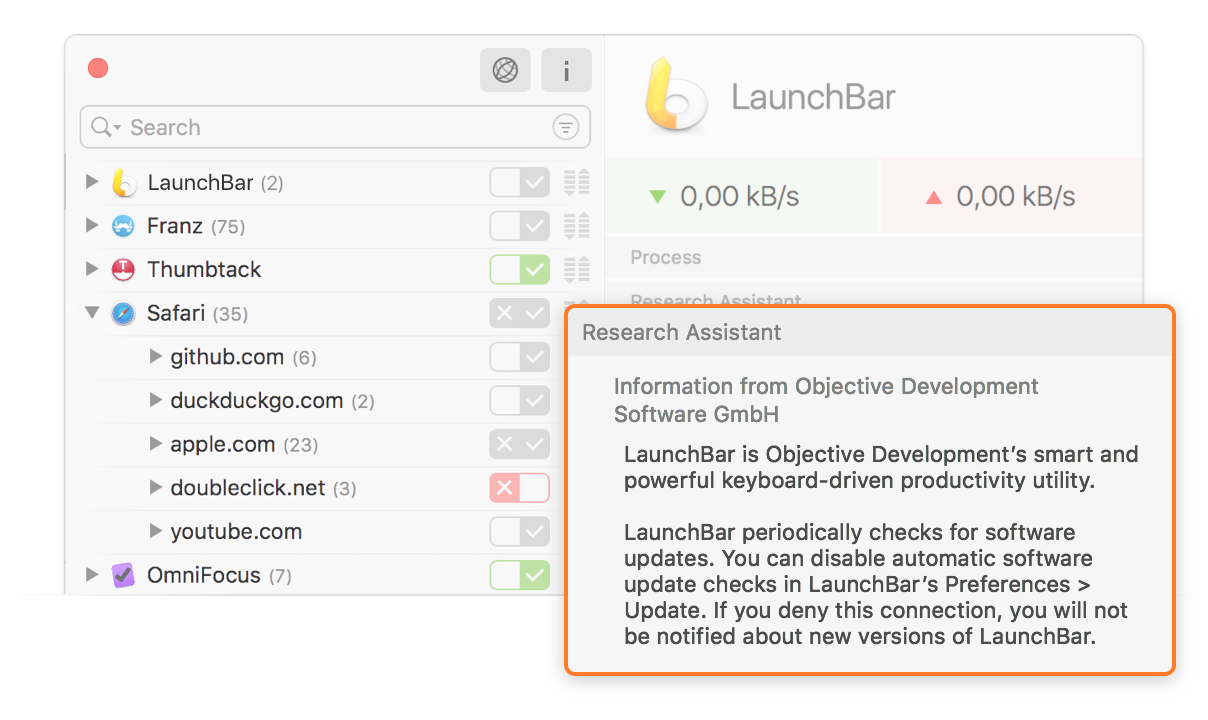Image resolution: width=1208 pixels, height=720 pixels.
Task: Expand the Franz connections row
Action: point(92,226)
